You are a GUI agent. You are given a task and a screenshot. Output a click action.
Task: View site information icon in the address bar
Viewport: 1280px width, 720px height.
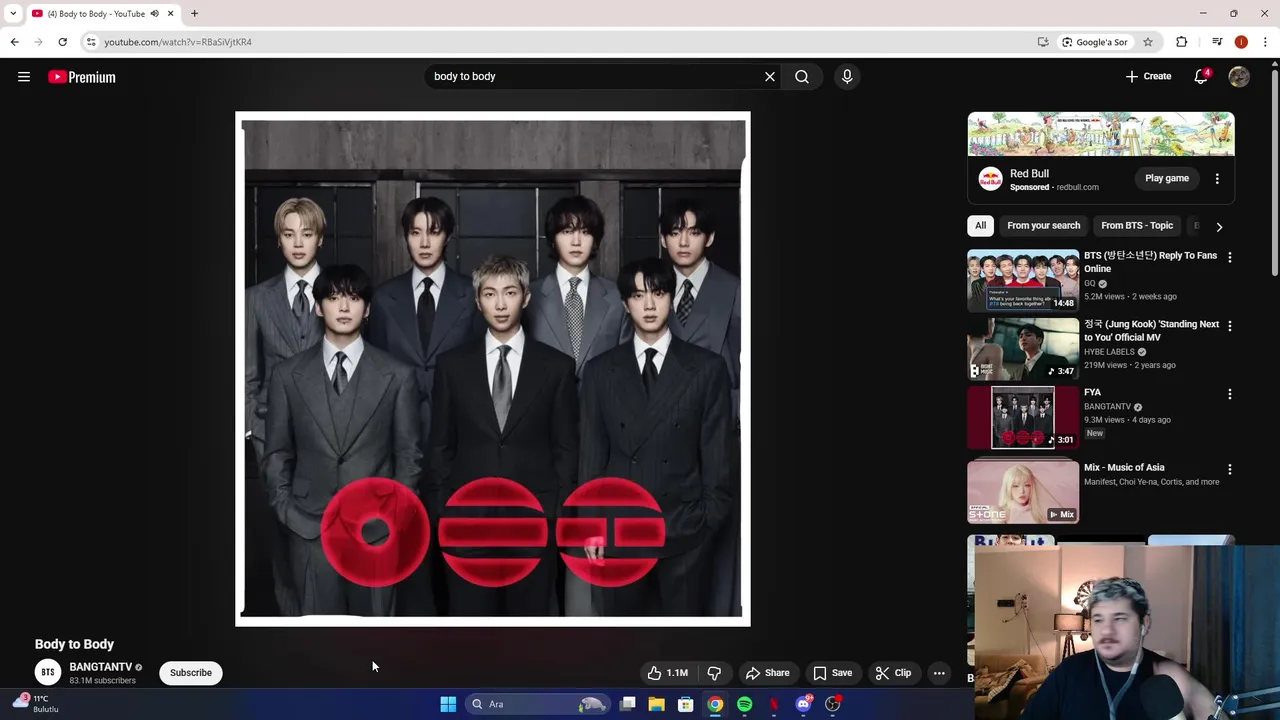pos(91,42)
